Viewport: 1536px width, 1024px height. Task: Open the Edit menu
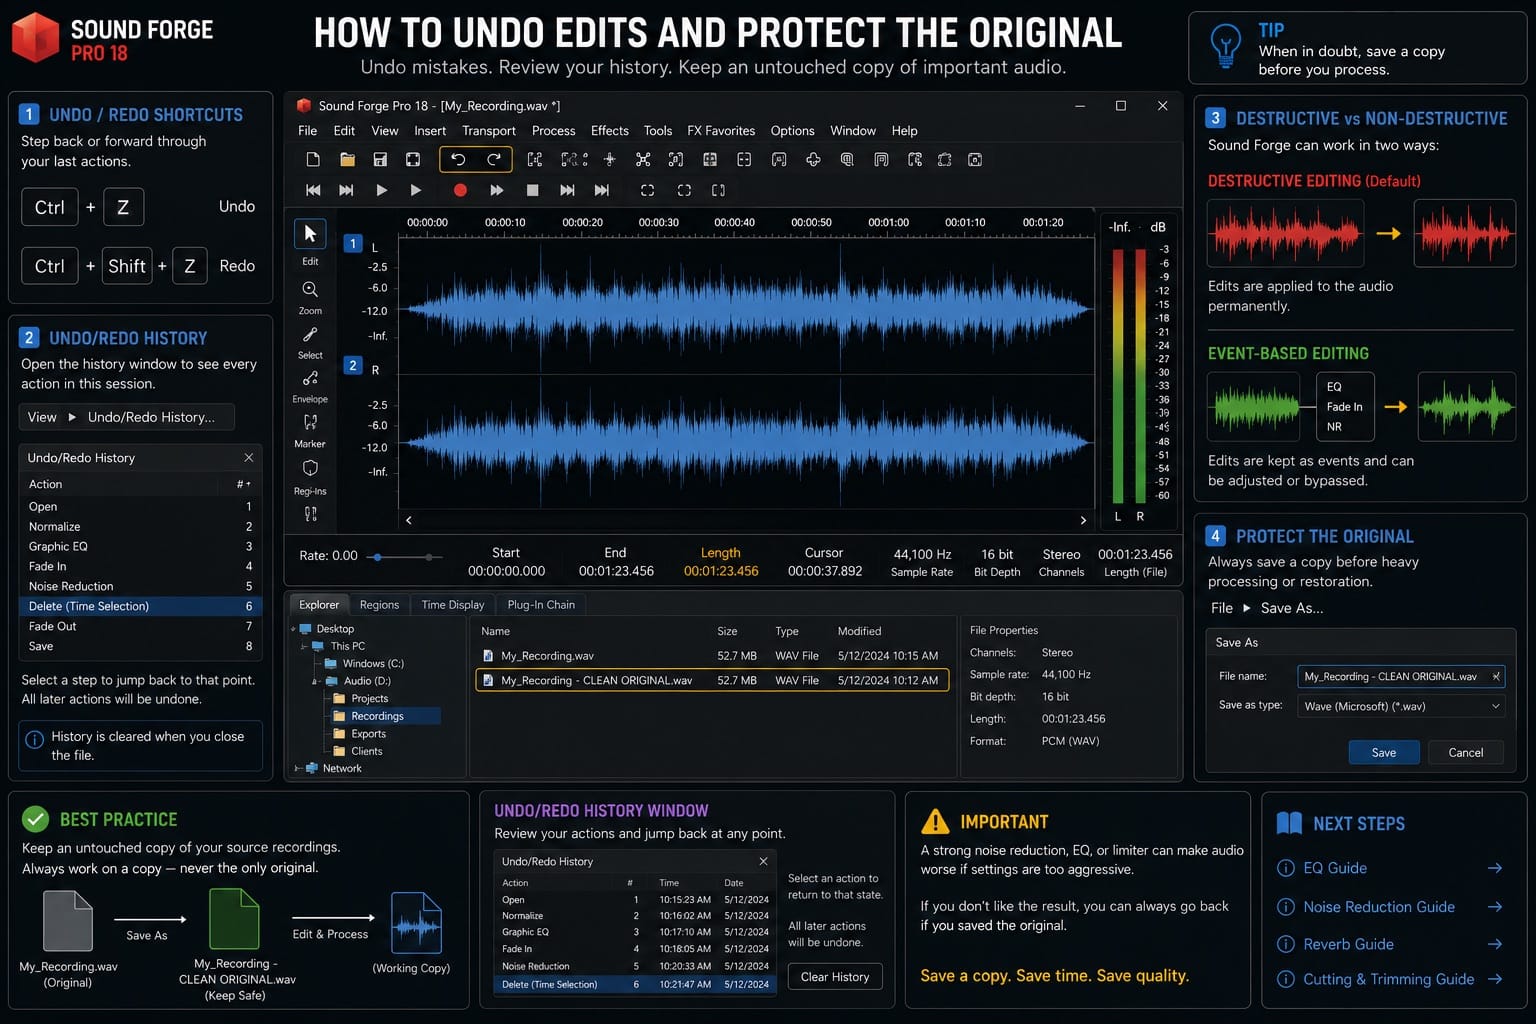click(x=344, y=131)
